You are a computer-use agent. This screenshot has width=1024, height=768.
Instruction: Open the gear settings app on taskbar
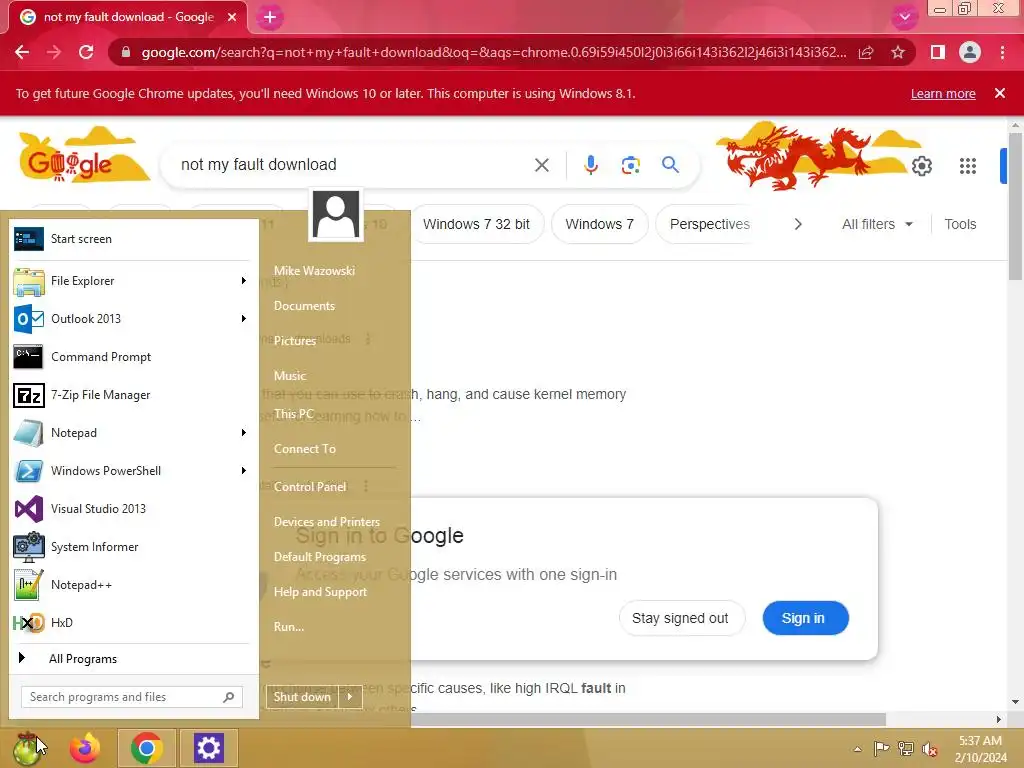pyautogui.click(x=208, y=748)
